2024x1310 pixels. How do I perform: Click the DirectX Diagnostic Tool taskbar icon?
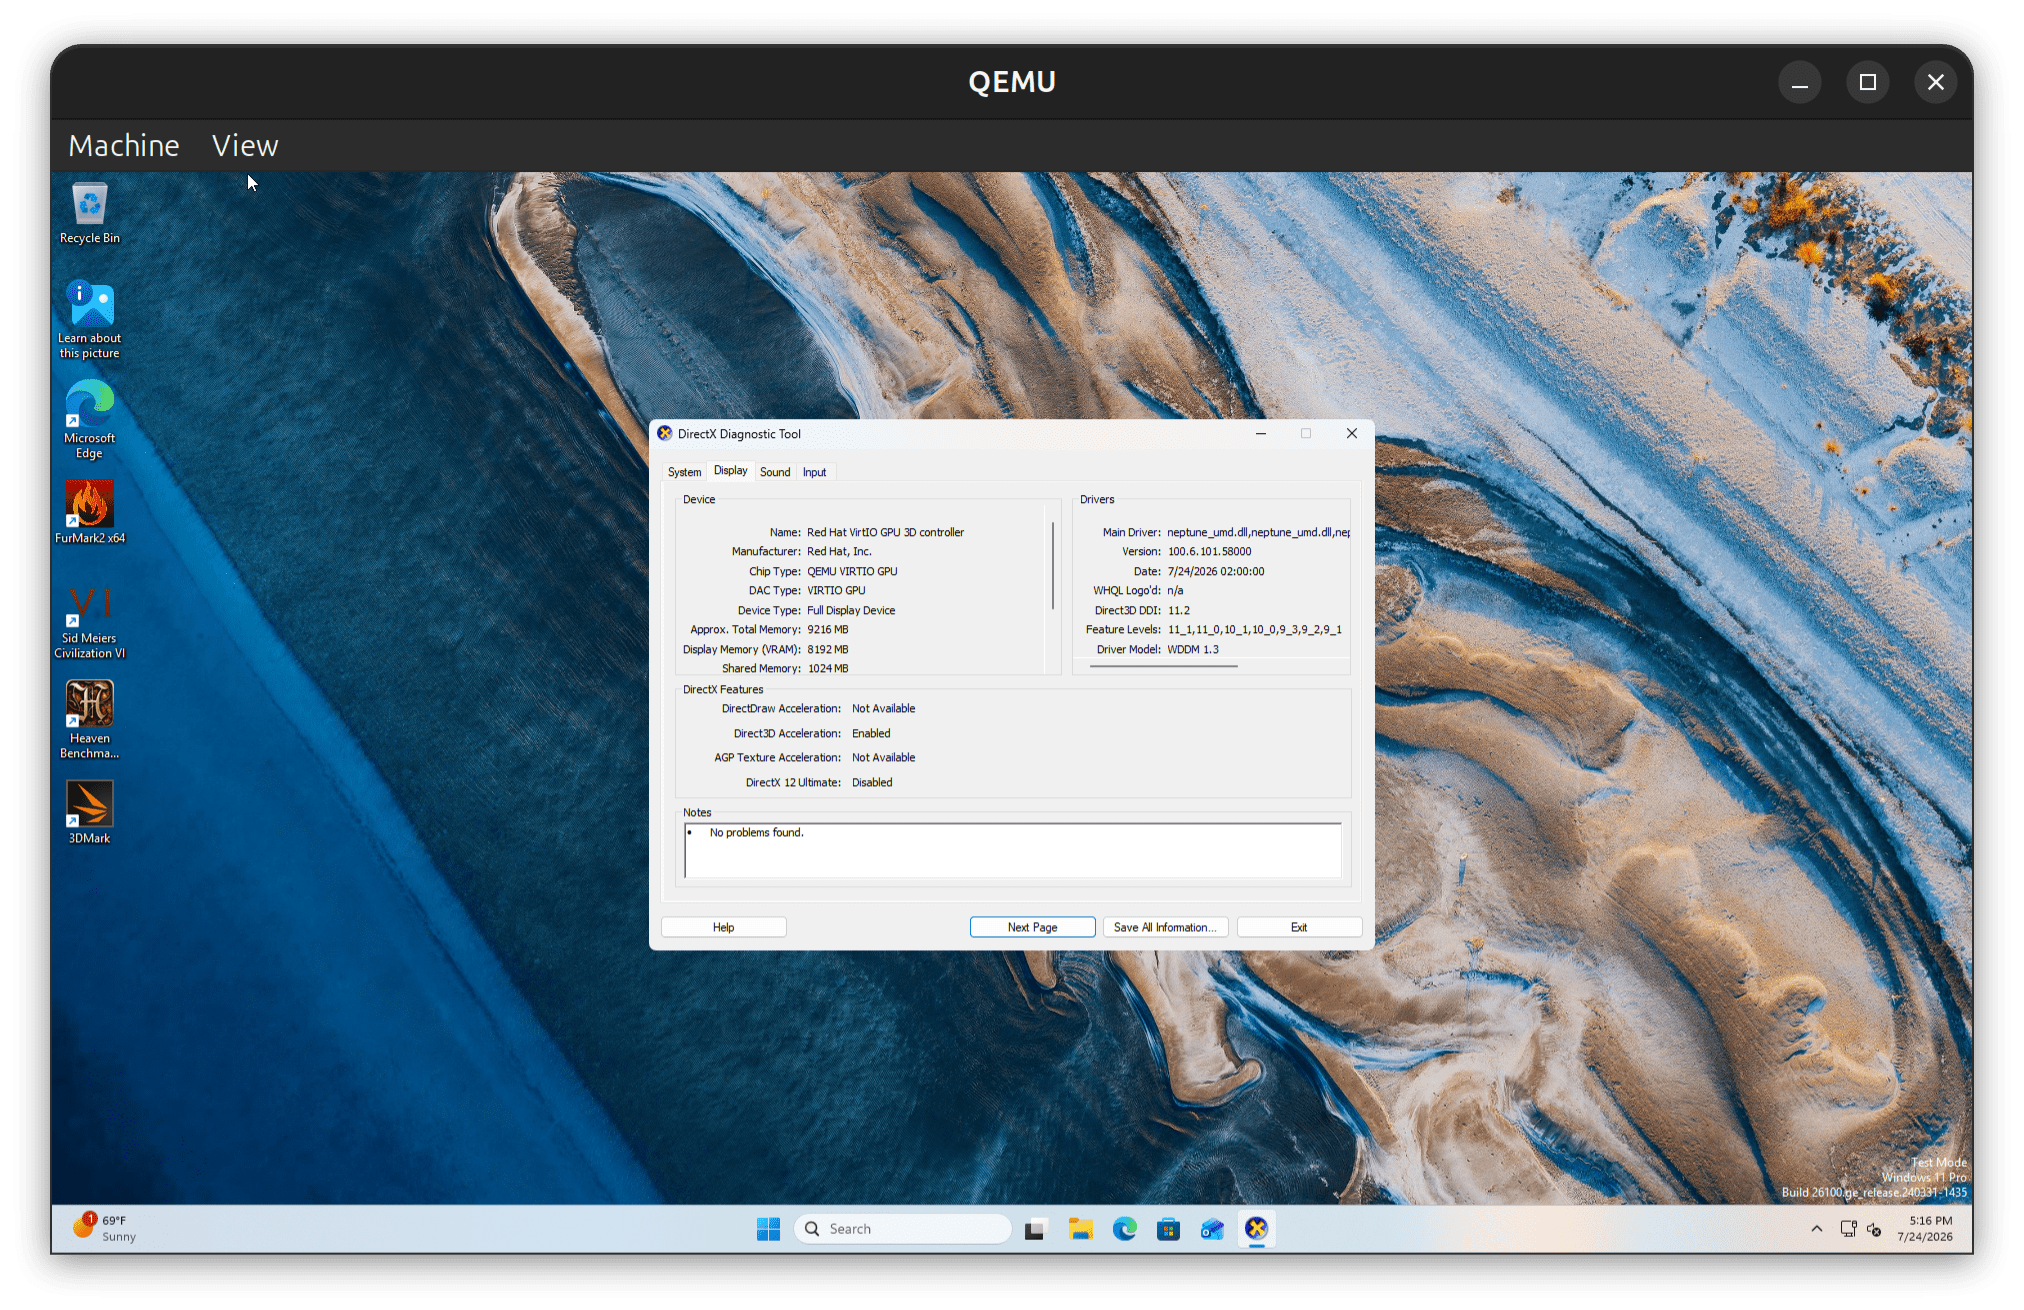tap(1257, 1229)
